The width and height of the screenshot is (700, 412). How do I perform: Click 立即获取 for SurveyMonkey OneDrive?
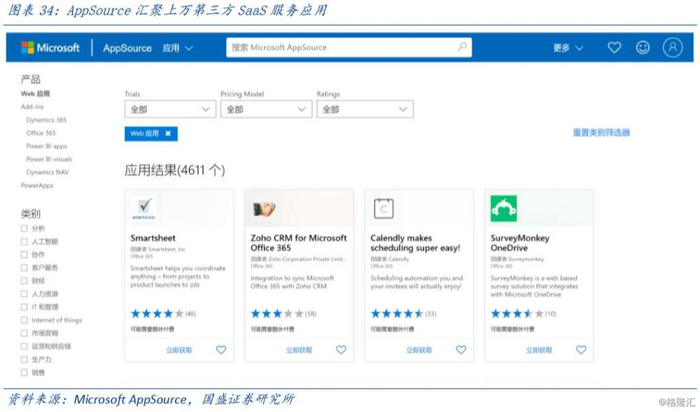tap(539, 350)
